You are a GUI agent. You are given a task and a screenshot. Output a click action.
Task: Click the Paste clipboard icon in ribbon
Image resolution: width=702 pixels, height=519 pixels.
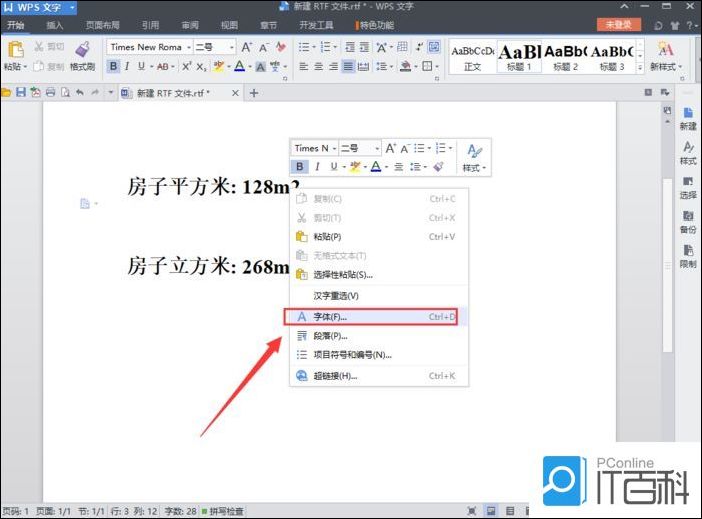coord(15,49)
